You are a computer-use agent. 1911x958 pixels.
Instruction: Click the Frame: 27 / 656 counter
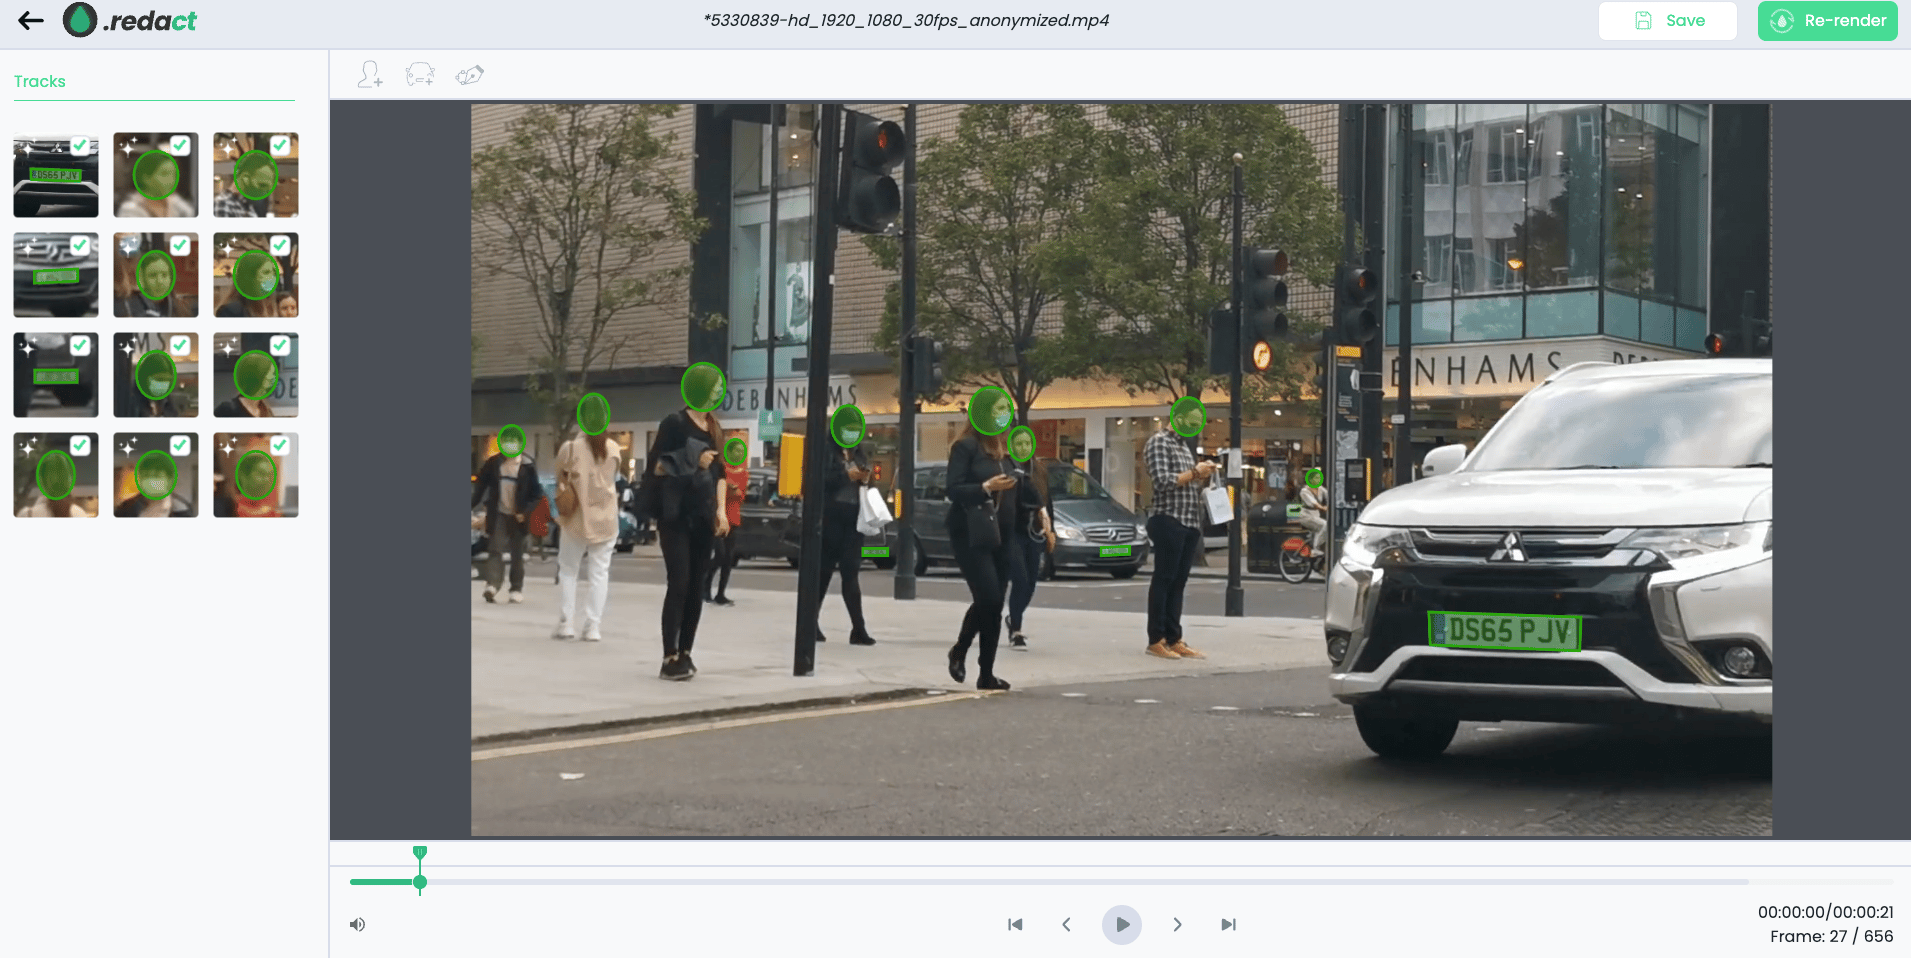click(x=1831, y=936)
